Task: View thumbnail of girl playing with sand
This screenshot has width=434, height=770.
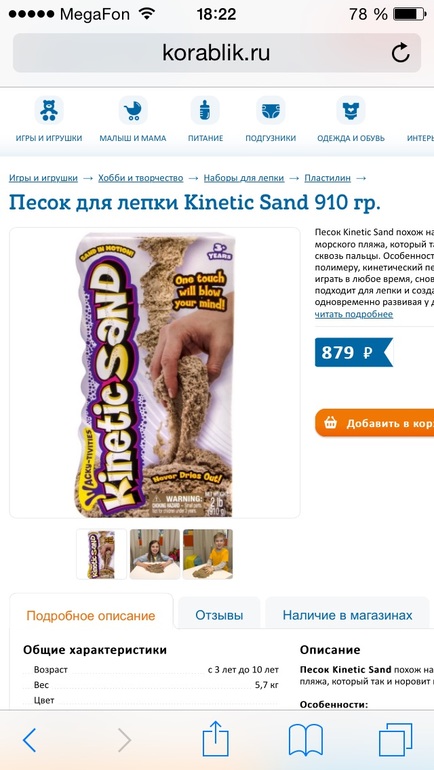Action: click(155, 554)
